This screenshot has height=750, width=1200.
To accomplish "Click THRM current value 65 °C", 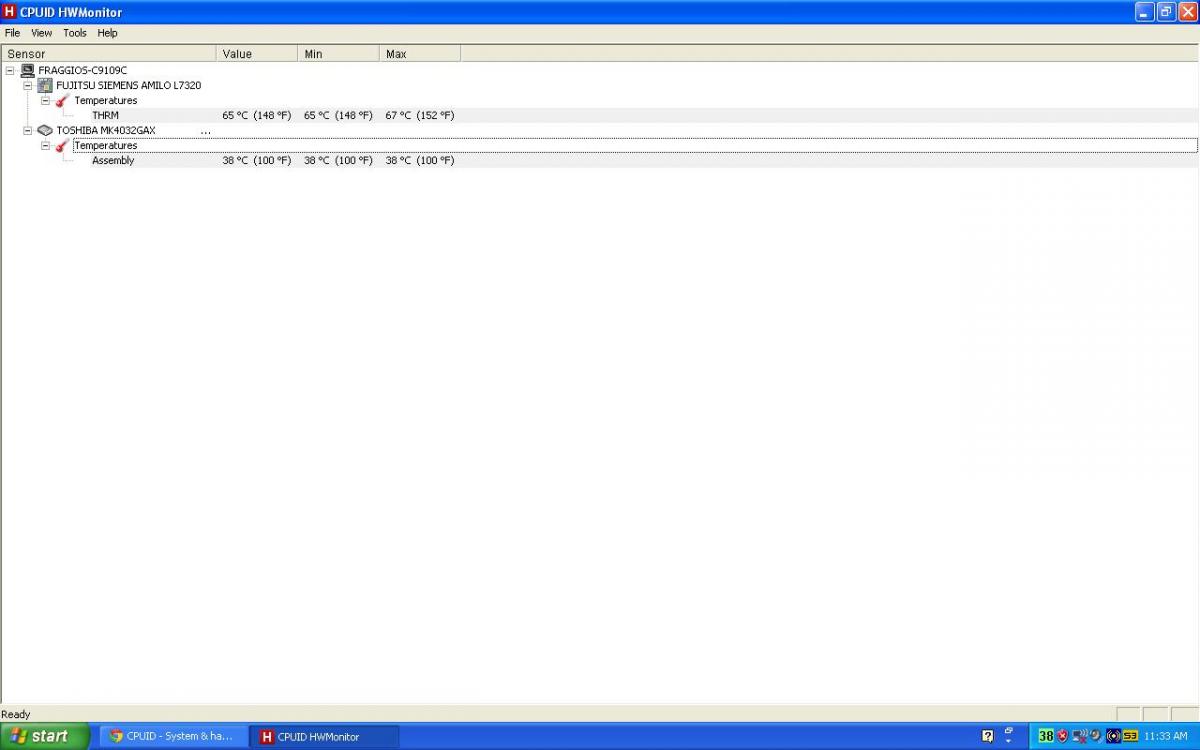I will pyautogui.click(x=257, y=115).
